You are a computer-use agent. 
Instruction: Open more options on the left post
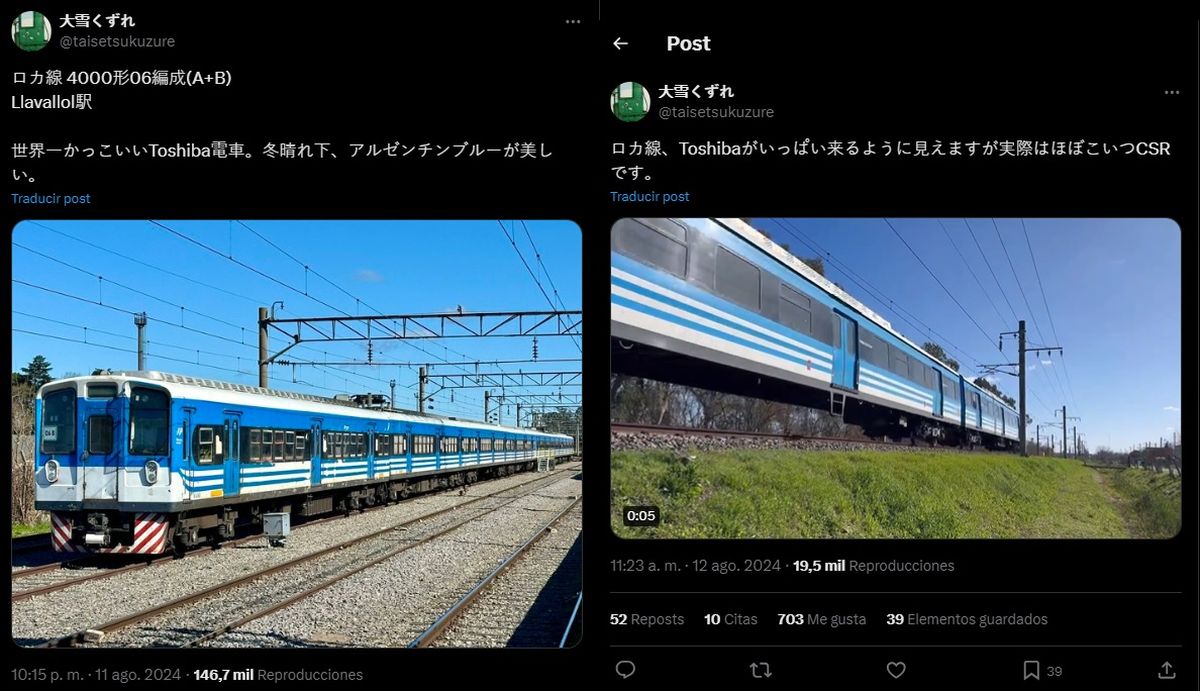572,21
